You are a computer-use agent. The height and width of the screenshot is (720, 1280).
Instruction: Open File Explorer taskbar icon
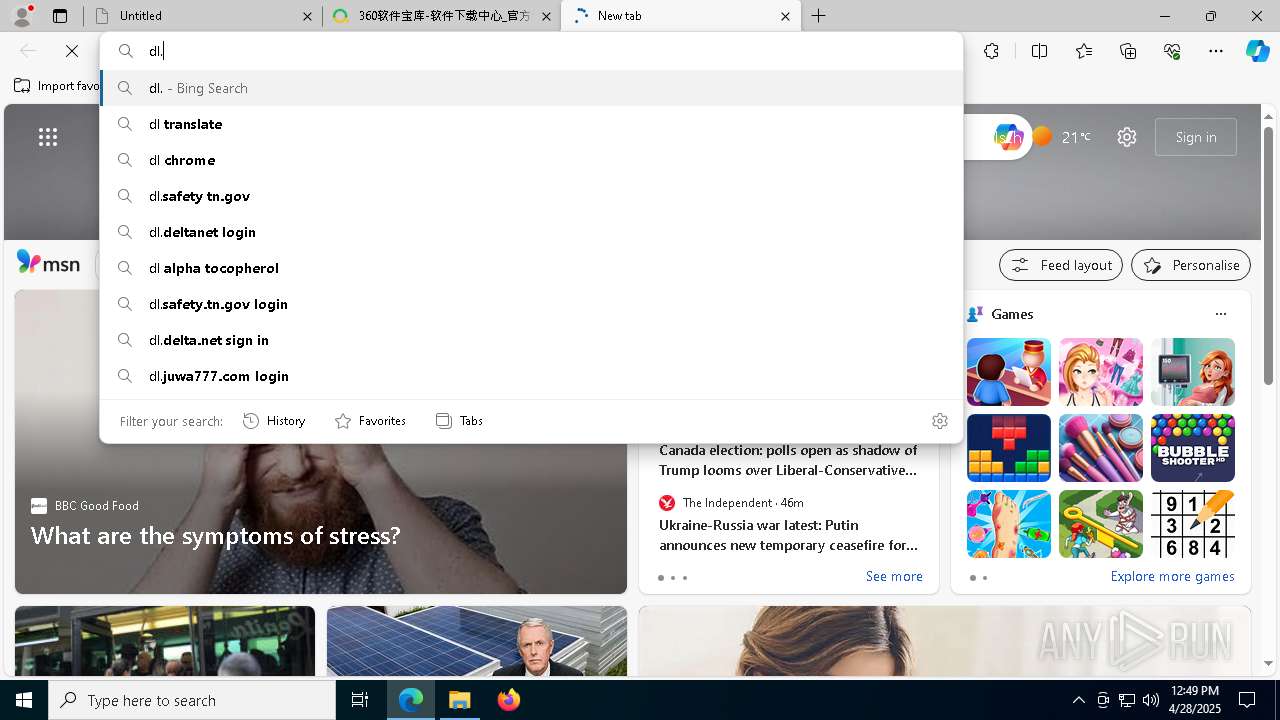pyautogui.click(x=460, y=700)
